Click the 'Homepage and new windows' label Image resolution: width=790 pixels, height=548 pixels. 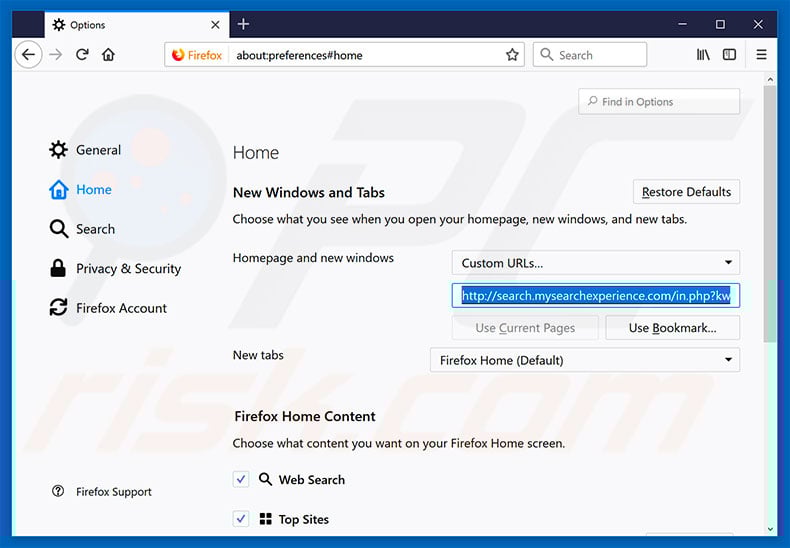point(313,258)
